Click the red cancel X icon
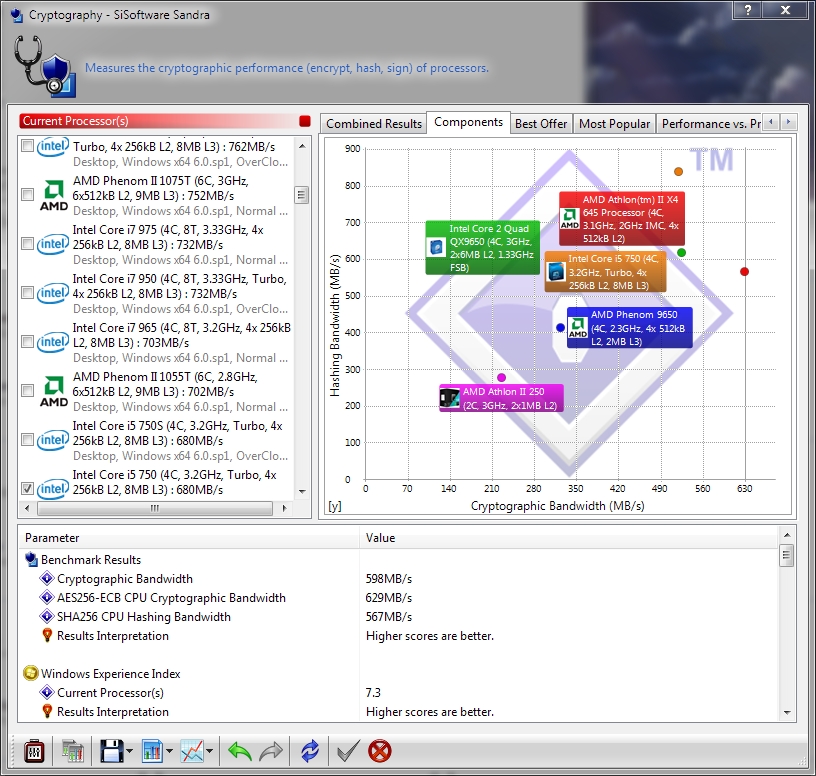Screen dimensions: 816x776 379,751
